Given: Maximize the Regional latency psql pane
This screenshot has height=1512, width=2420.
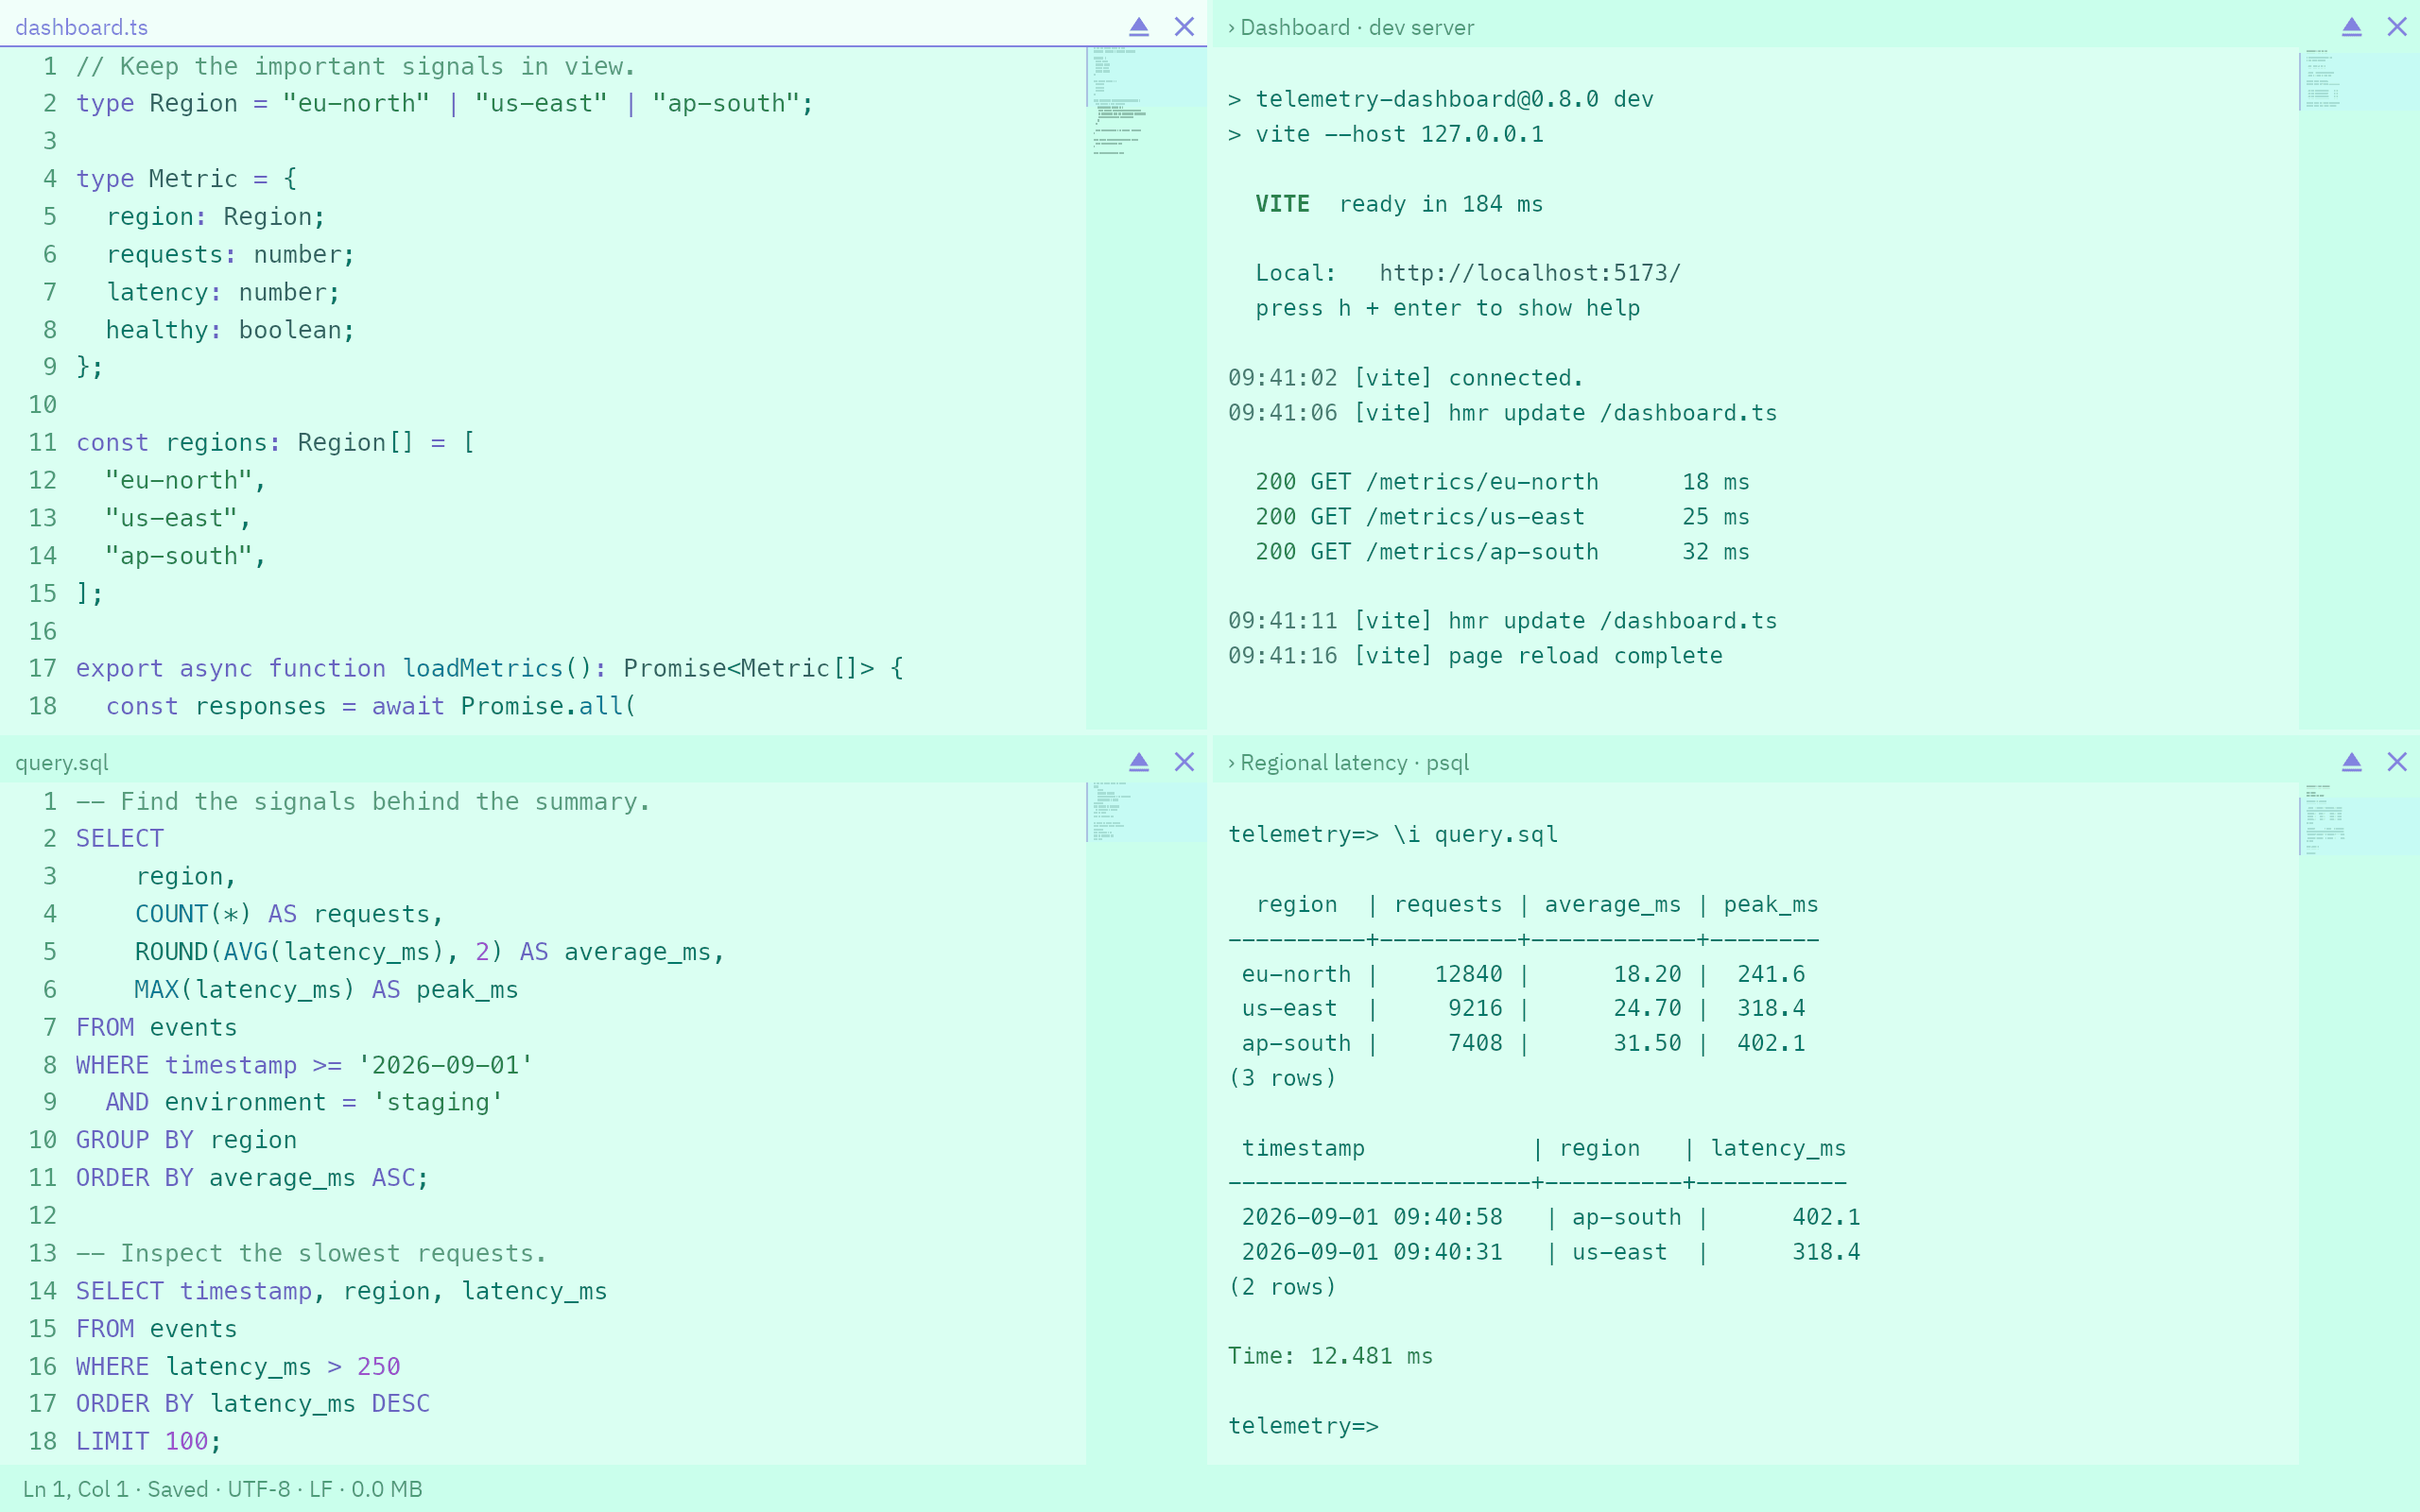Looking at the screenshot, I should pos(2351,762).
